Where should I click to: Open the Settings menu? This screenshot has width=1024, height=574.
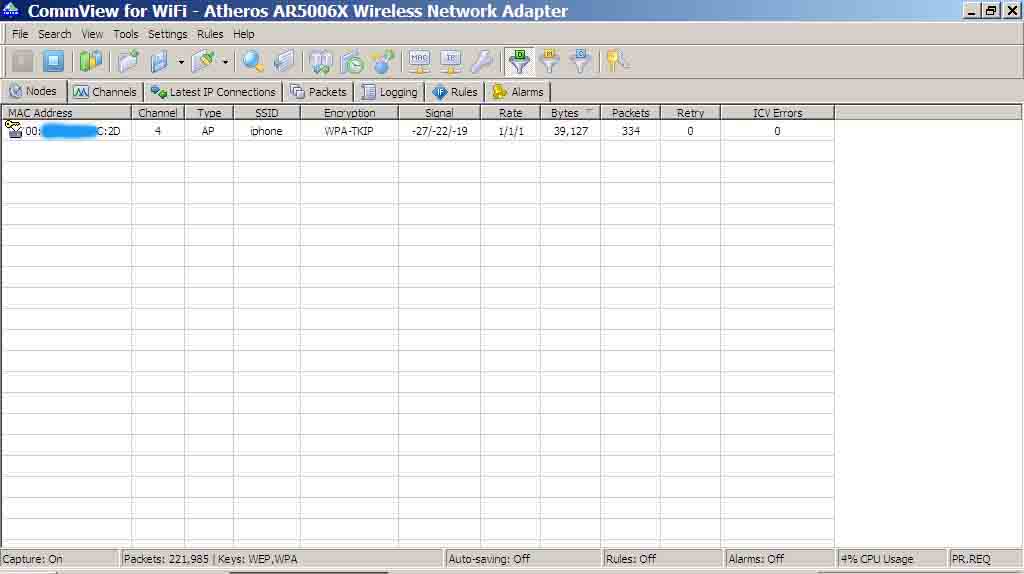(167, 34)
